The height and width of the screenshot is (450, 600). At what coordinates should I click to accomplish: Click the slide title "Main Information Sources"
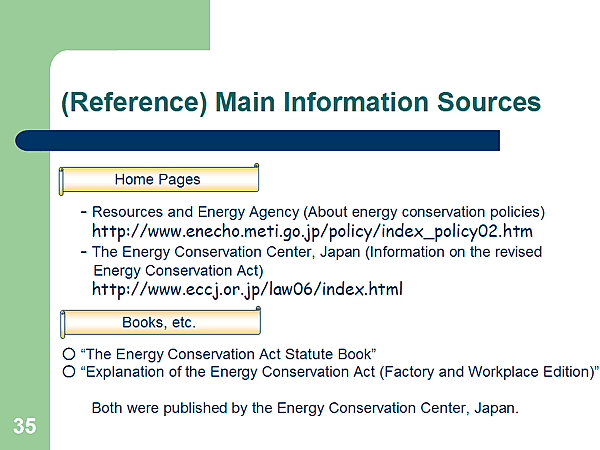[301, 102]
